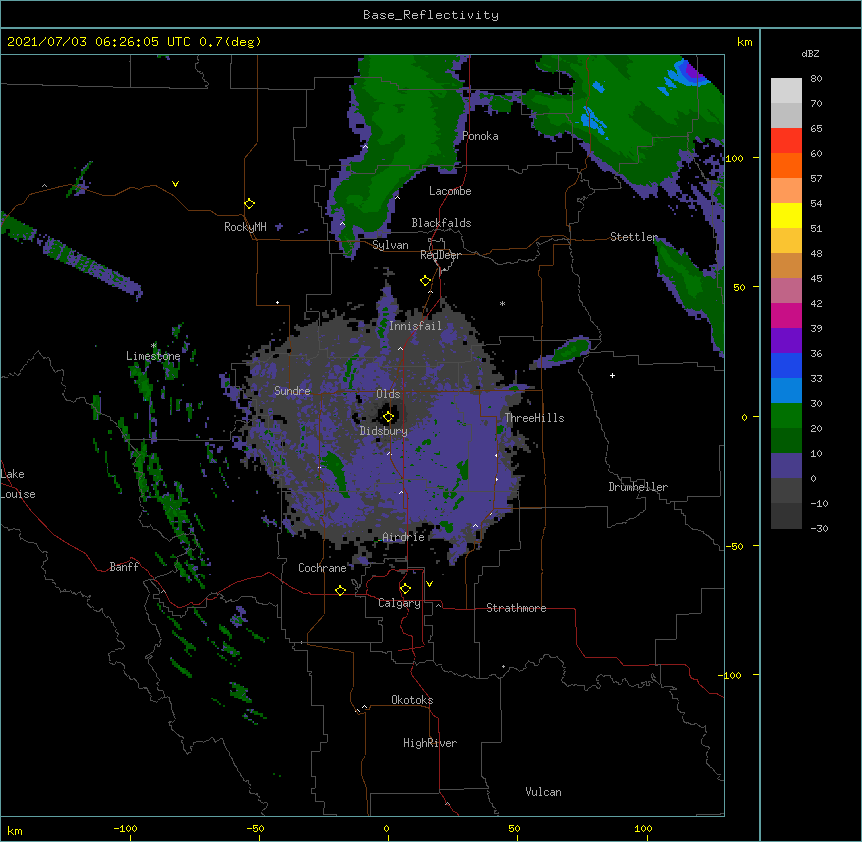The width and height of the screenshot is (862, 842).
Task: Click the -30 value in the dBZ legend
Action: pyautogui.click(x=819, y=528)
